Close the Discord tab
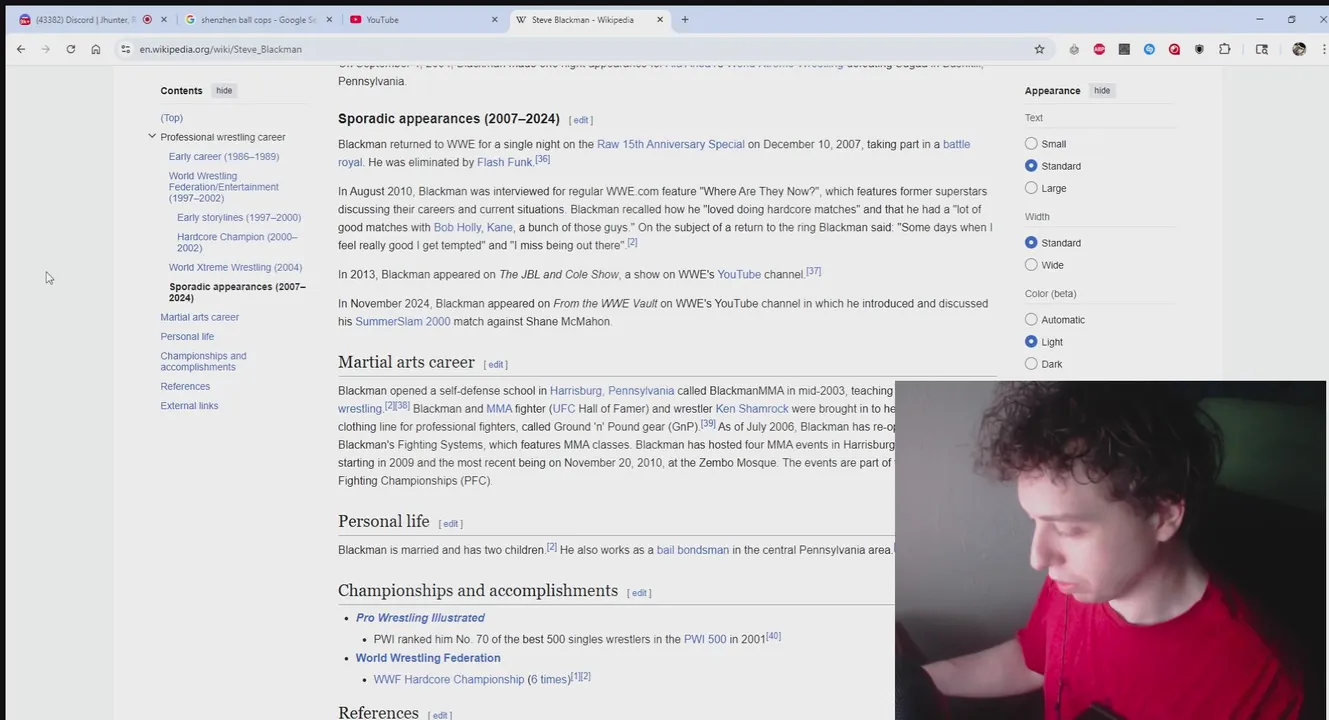1329x720 pixels. tap(164, 19)
